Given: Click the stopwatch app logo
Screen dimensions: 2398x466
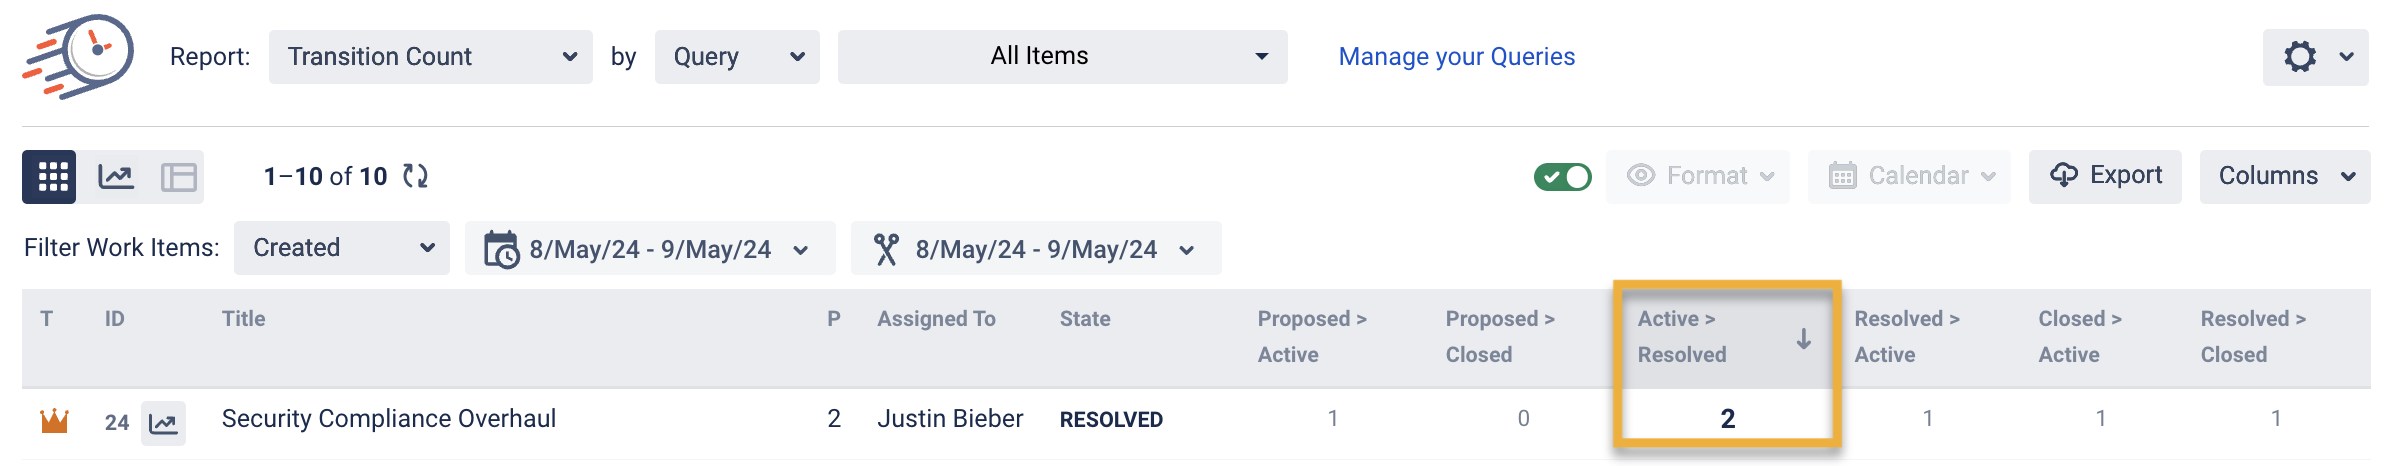Looking at the screenshot, I should tap(80, 56).
